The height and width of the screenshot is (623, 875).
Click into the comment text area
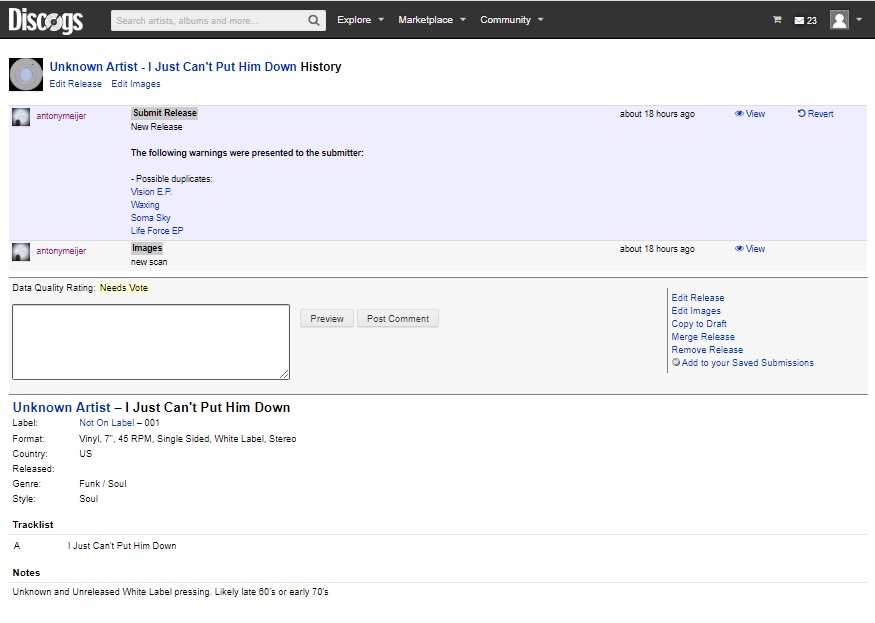151,342
